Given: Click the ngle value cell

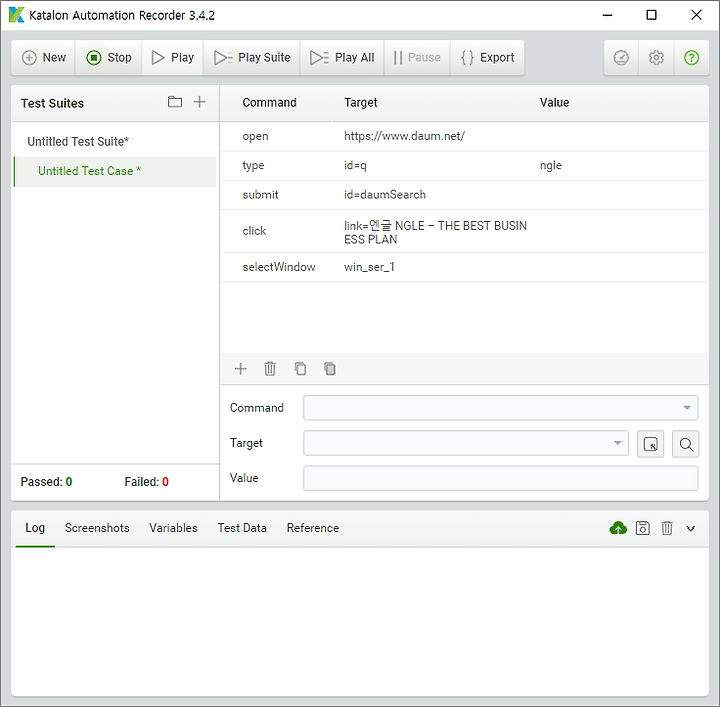Looking at the screenshot, I should (551, 166).
